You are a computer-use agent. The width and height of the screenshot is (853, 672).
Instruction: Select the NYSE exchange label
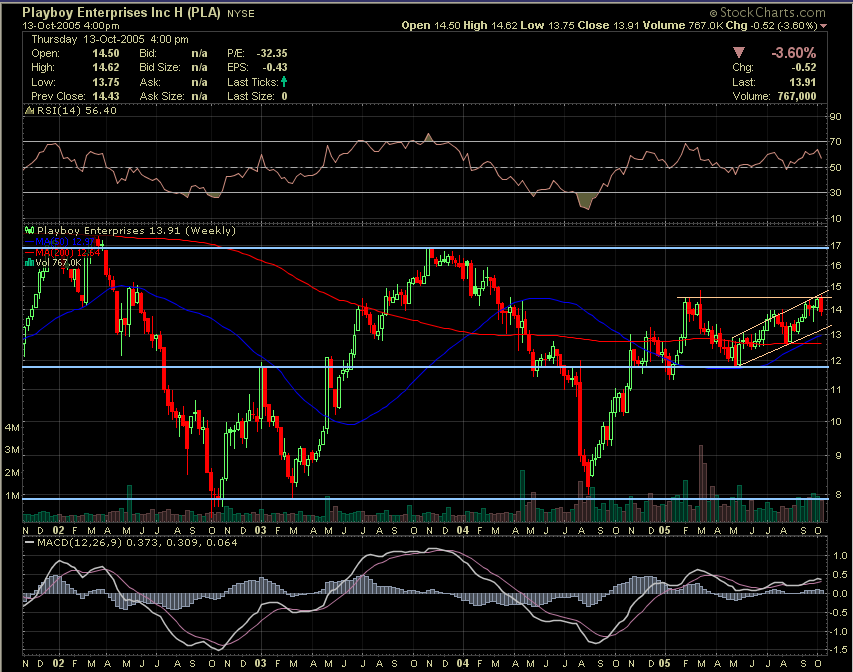pyautogui.click(x=240, y=14)
